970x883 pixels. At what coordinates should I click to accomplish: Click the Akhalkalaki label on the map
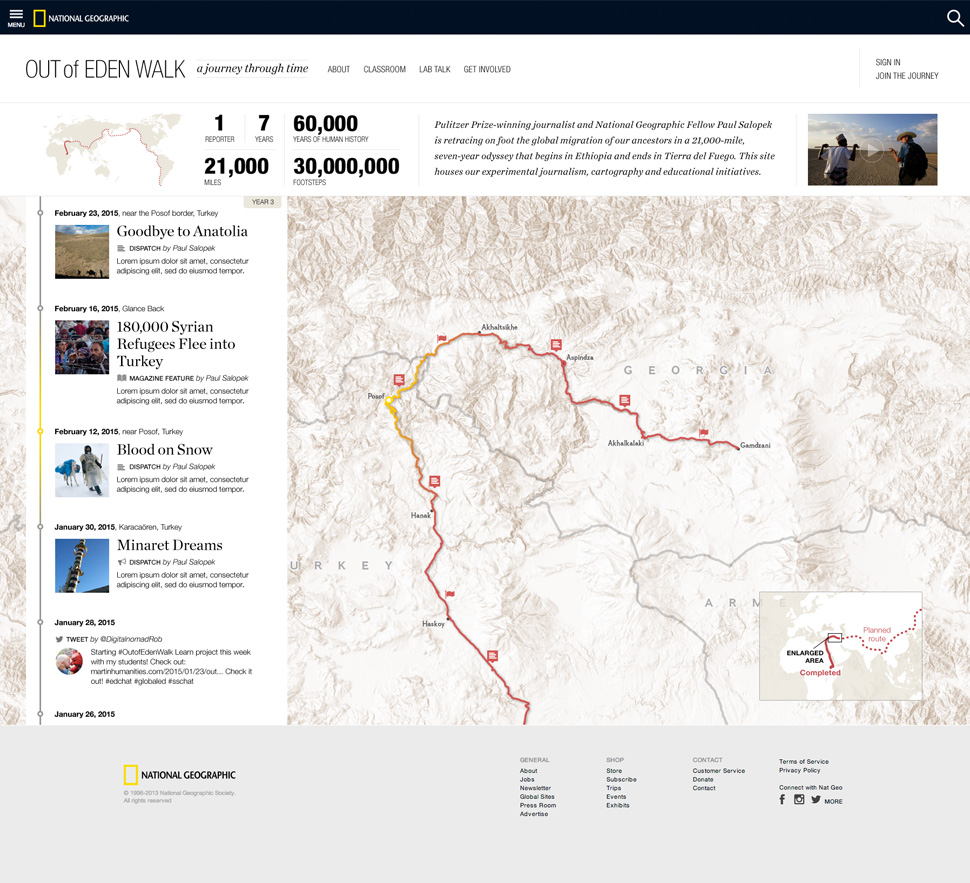(625, 443)
